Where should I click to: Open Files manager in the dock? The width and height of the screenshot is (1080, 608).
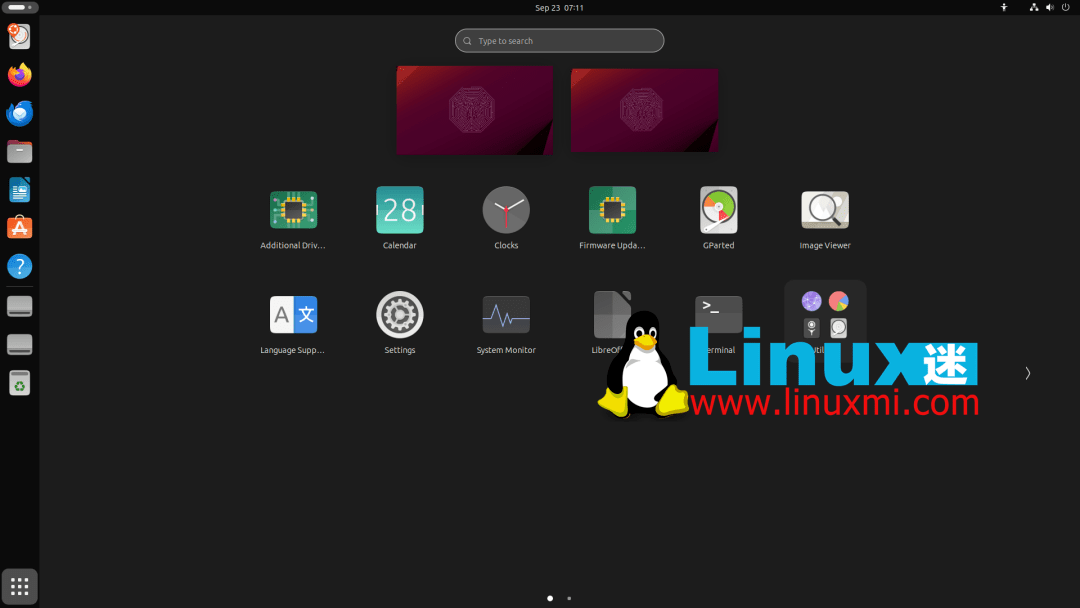(19, 151)
